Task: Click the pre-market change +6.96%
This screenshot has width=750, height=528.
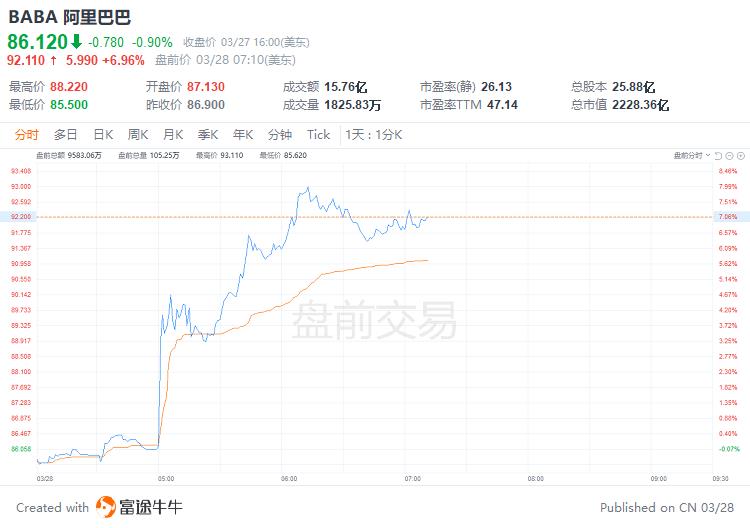Action: [x=123, y=60]
